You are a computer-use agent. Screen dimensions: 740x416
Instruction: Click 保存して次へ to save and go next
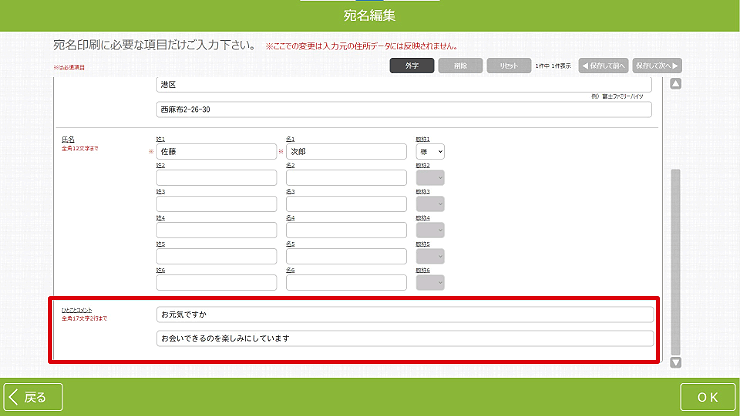tap(656, 65)
